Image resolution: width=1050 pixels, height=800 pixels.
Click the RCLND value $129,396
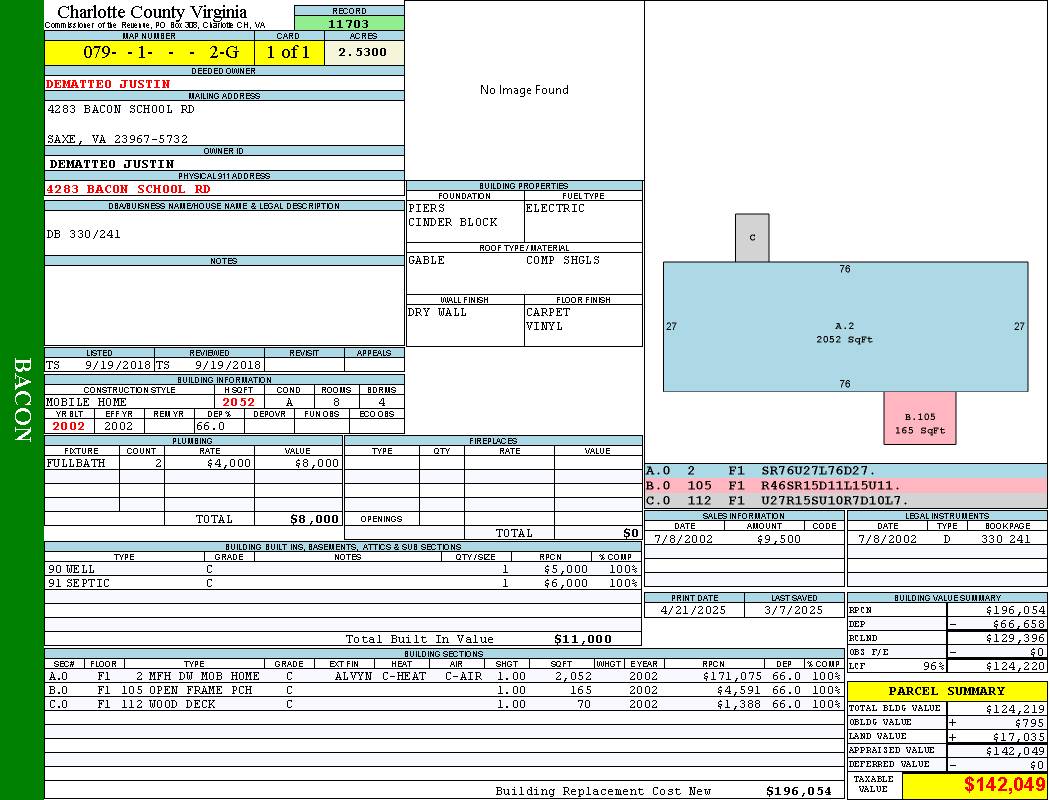[1015, 638]
